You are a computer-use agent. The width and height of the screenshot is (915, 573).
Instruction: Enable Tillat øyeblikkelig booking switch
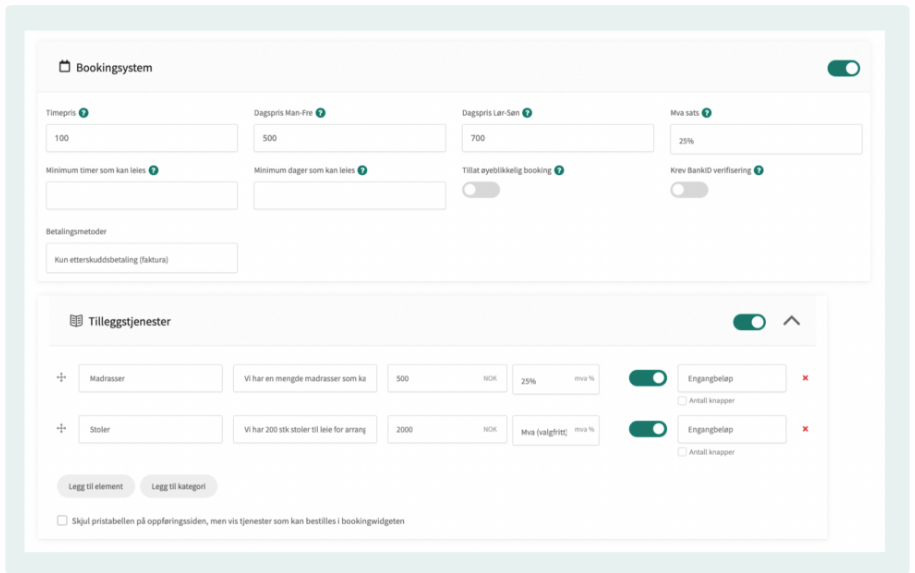click(x=480, y=190)
